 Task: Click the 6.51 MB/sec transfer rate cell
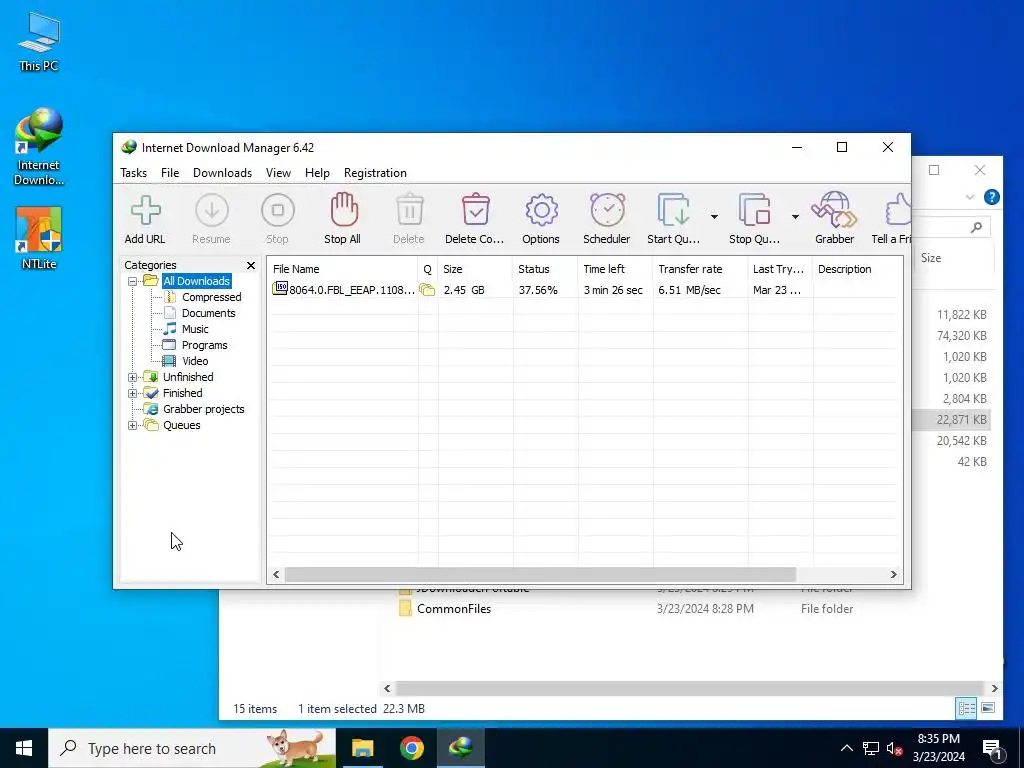[689, 290]
